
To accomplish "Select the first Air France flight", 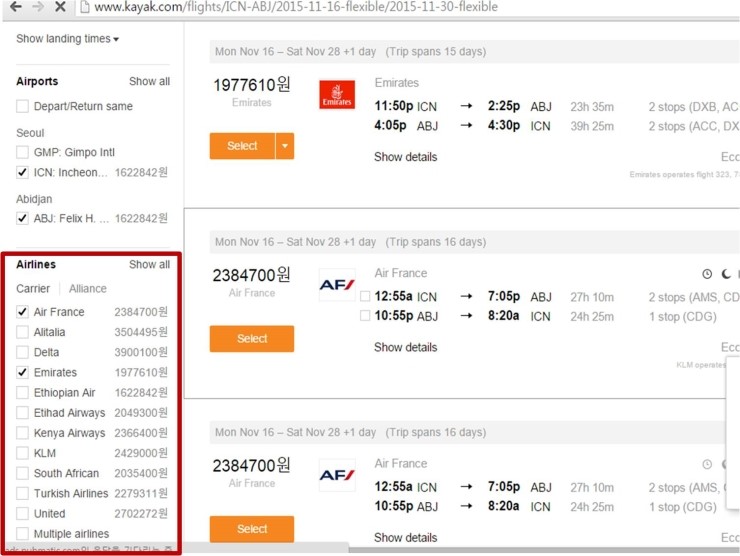I will (252, 338).
